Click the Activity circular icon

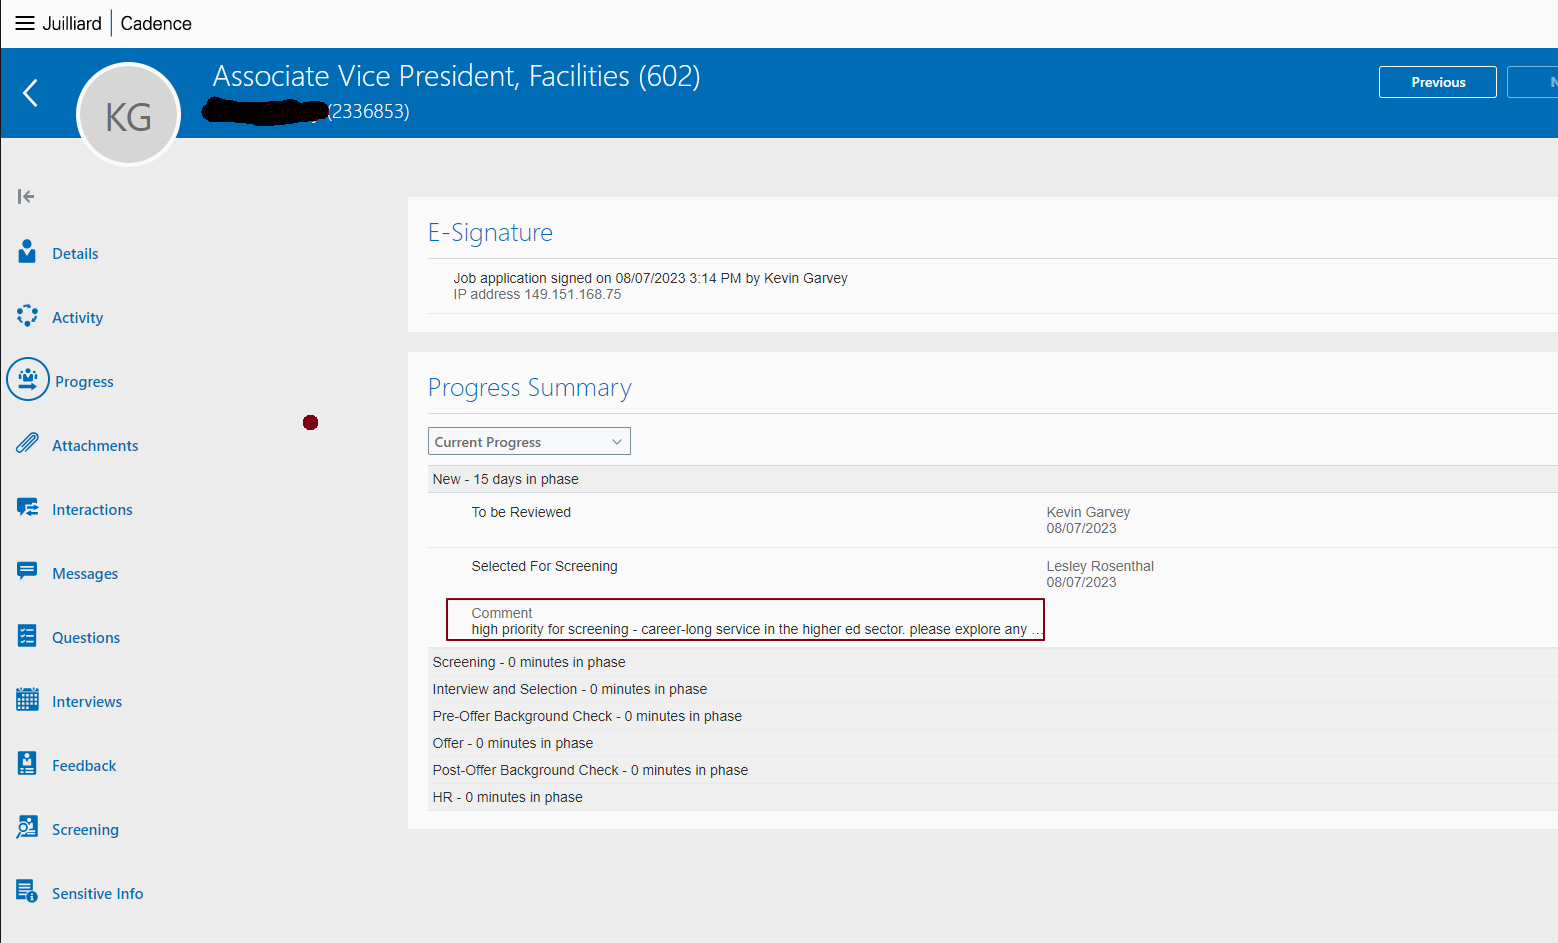[x=27, y=316]
